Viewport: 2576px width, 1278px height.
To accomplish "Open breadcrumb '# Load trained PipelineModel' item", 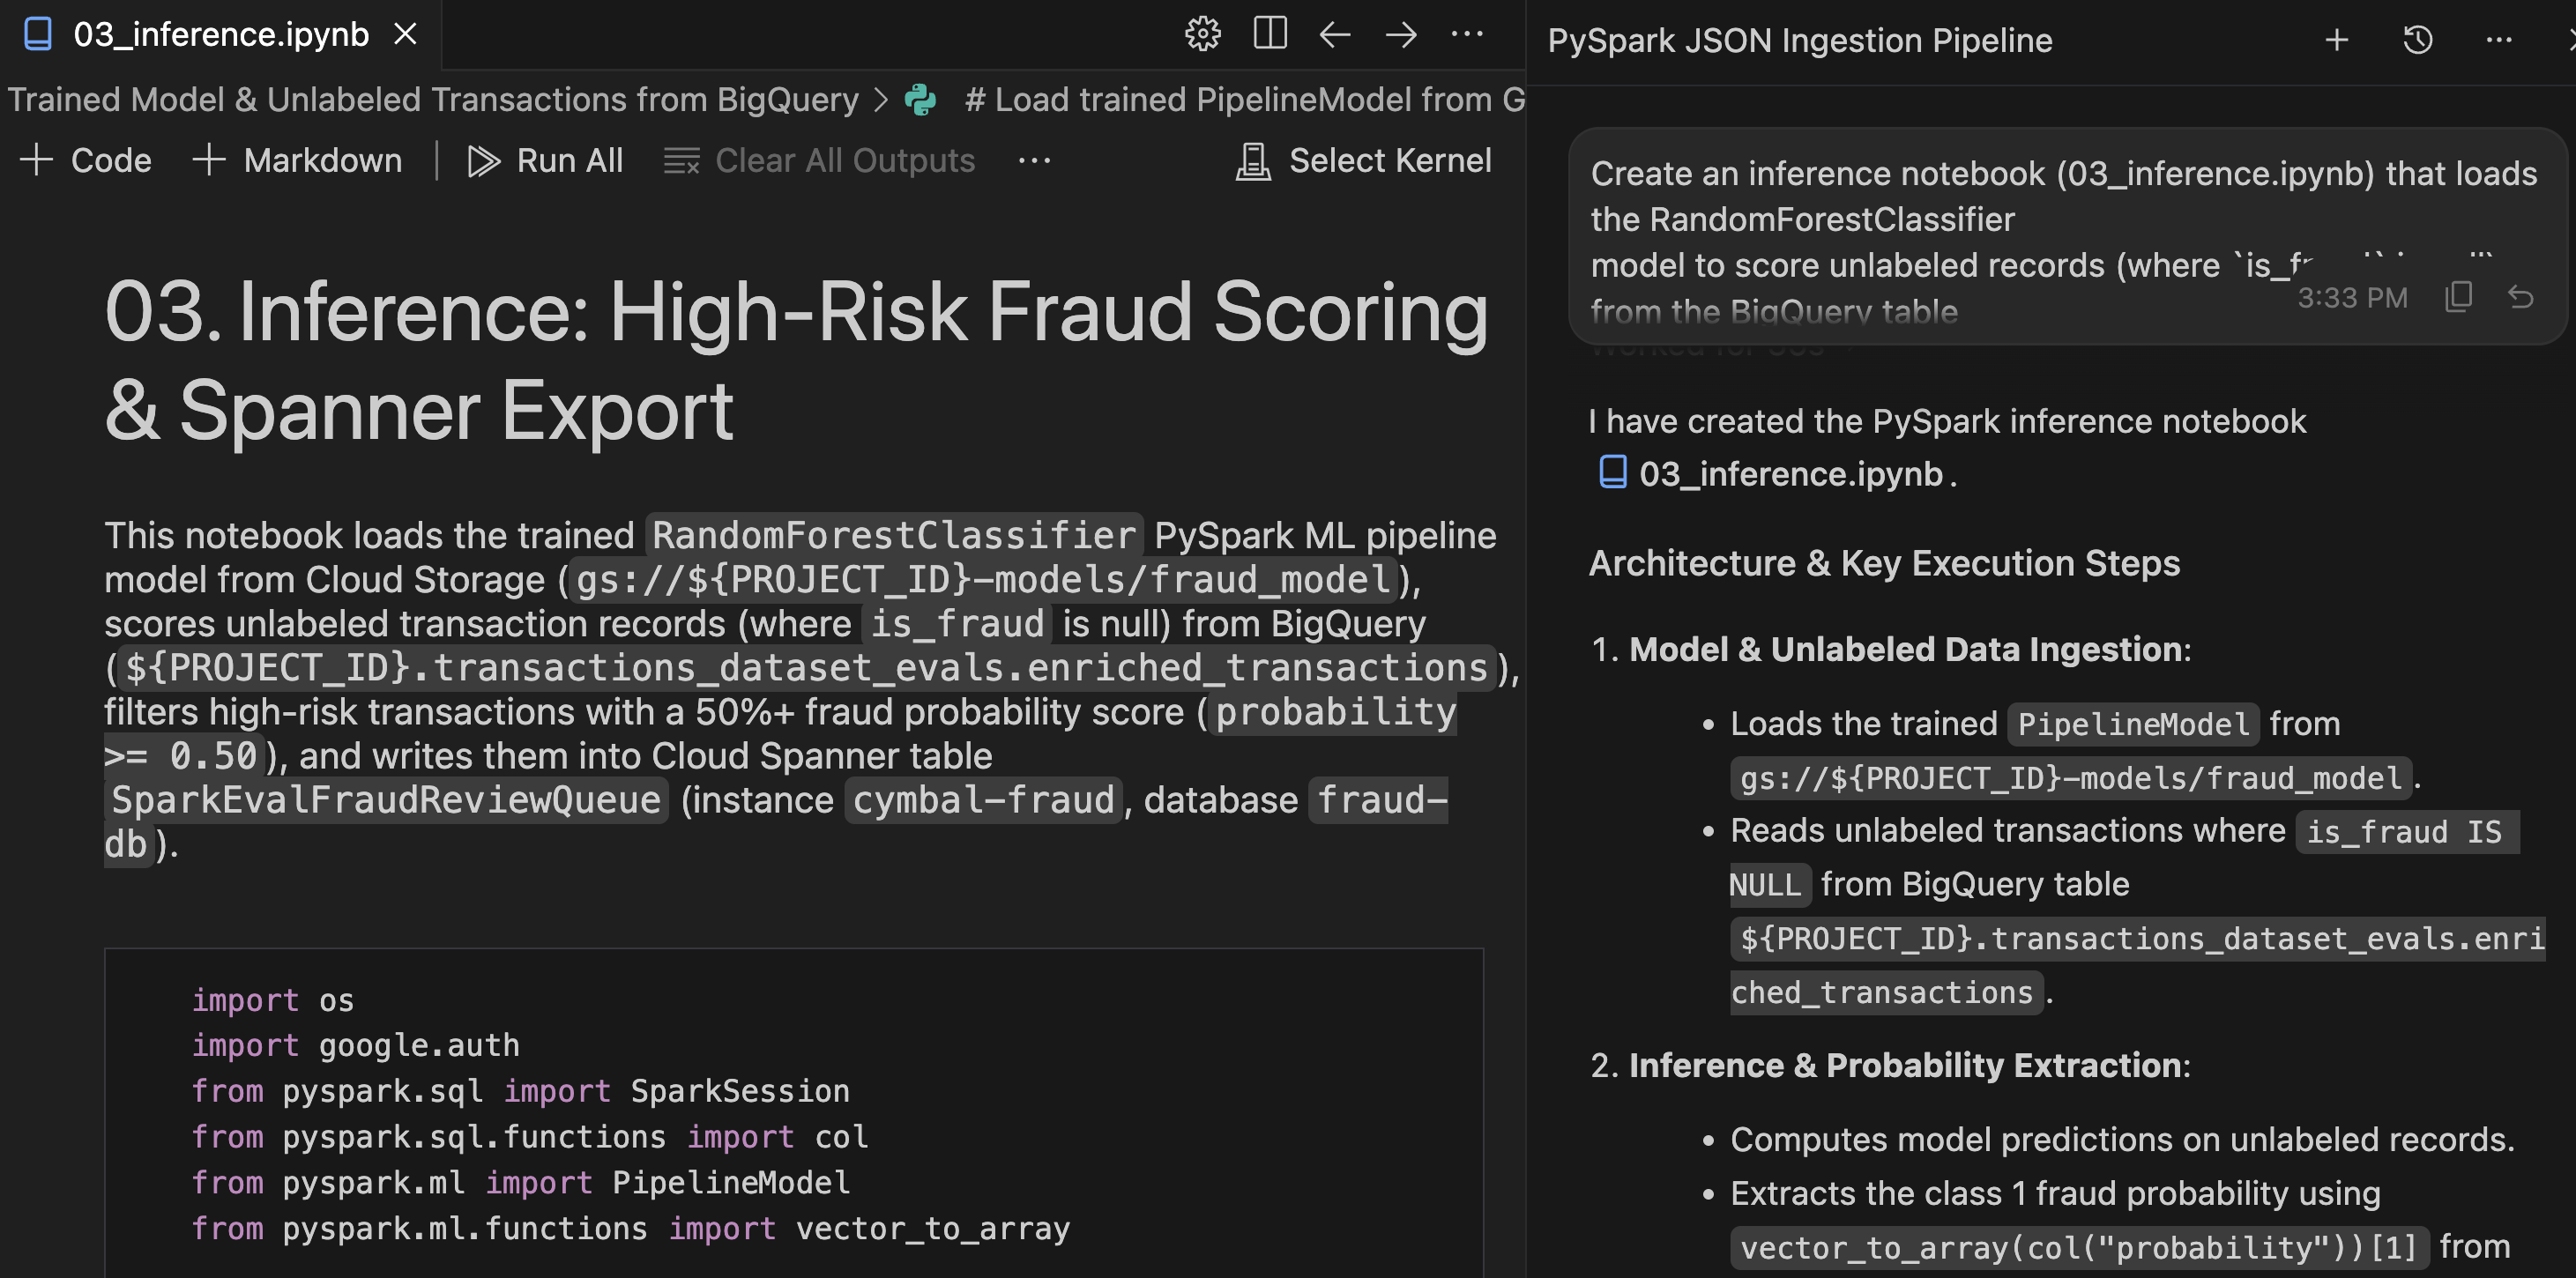I will pyautogui.click(x=1244, y=99).
